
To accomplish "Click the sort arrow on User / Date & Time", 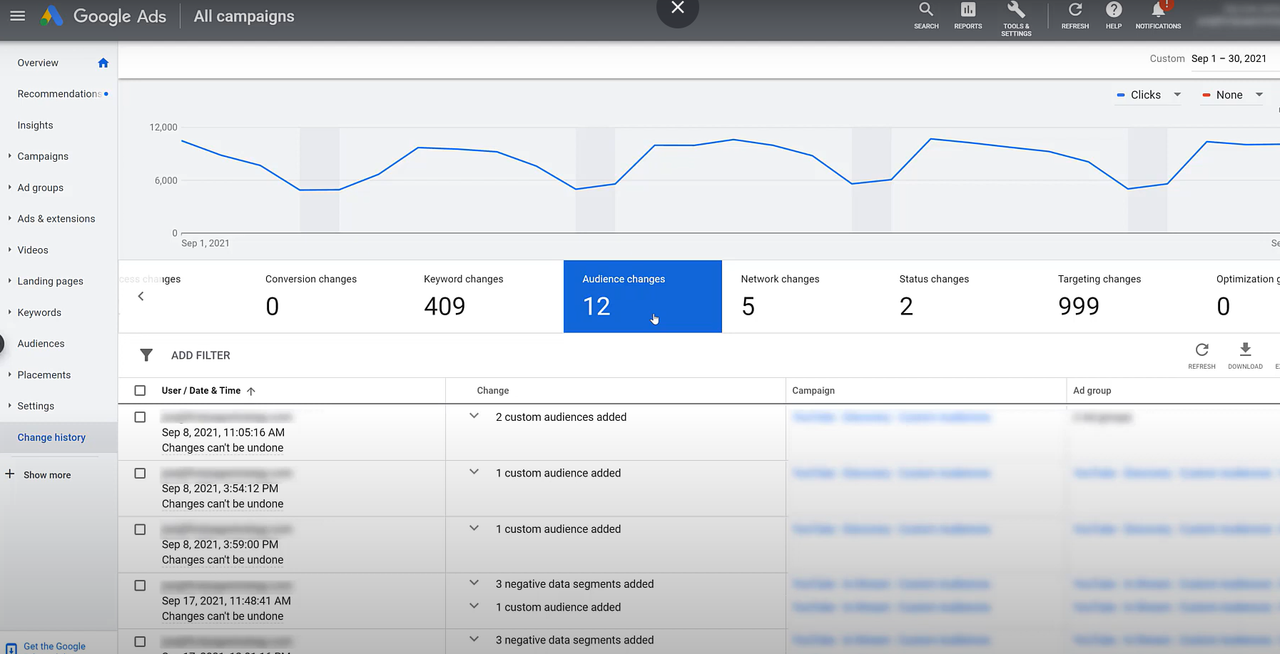I will click(251, 391).
